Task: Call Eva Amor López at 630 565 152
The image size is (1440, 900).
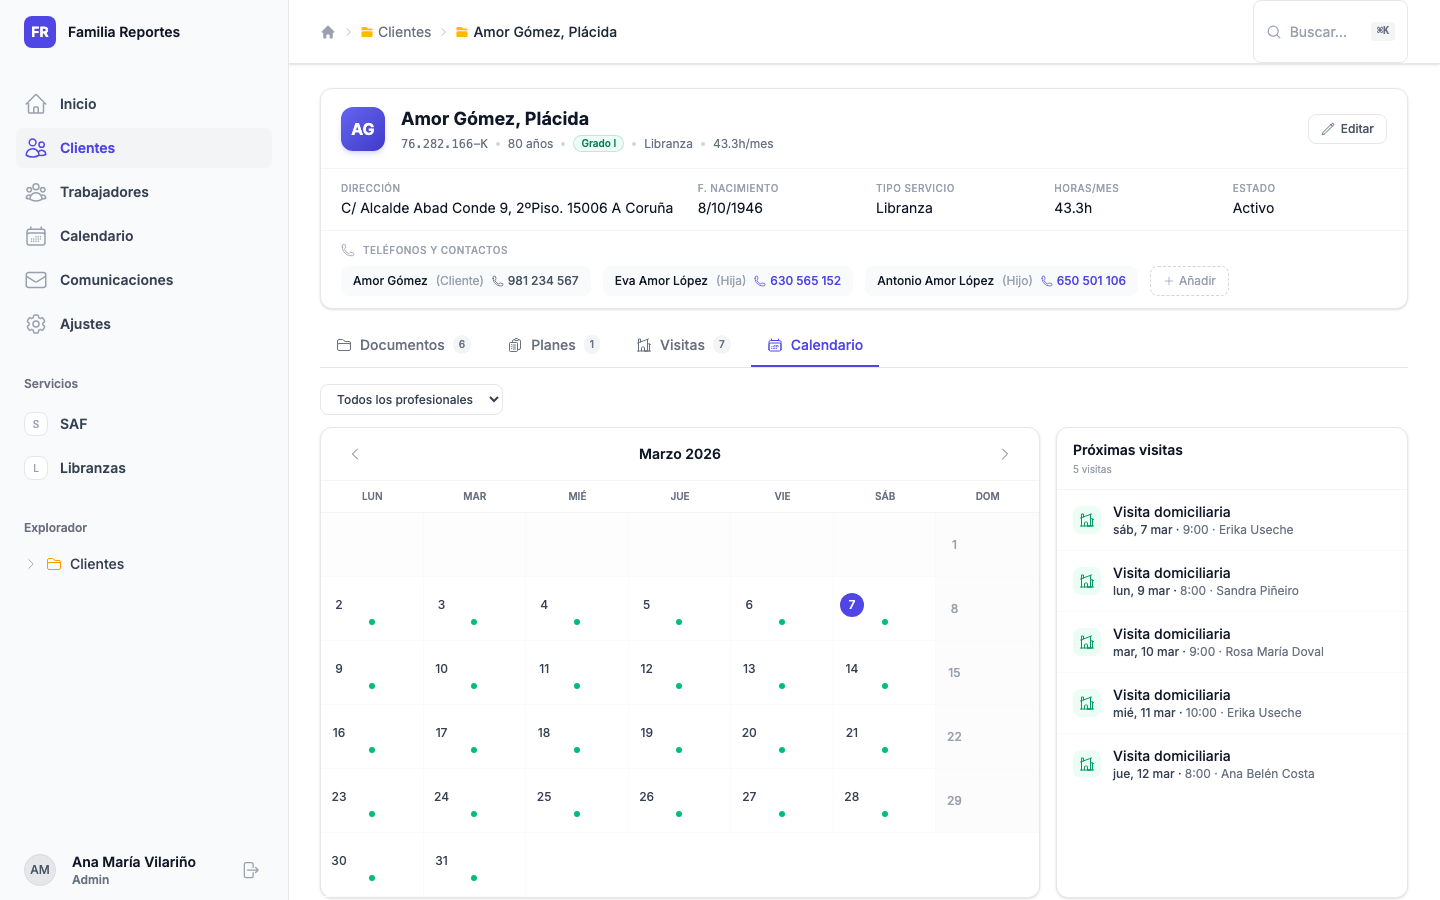Action: point(804,281)
